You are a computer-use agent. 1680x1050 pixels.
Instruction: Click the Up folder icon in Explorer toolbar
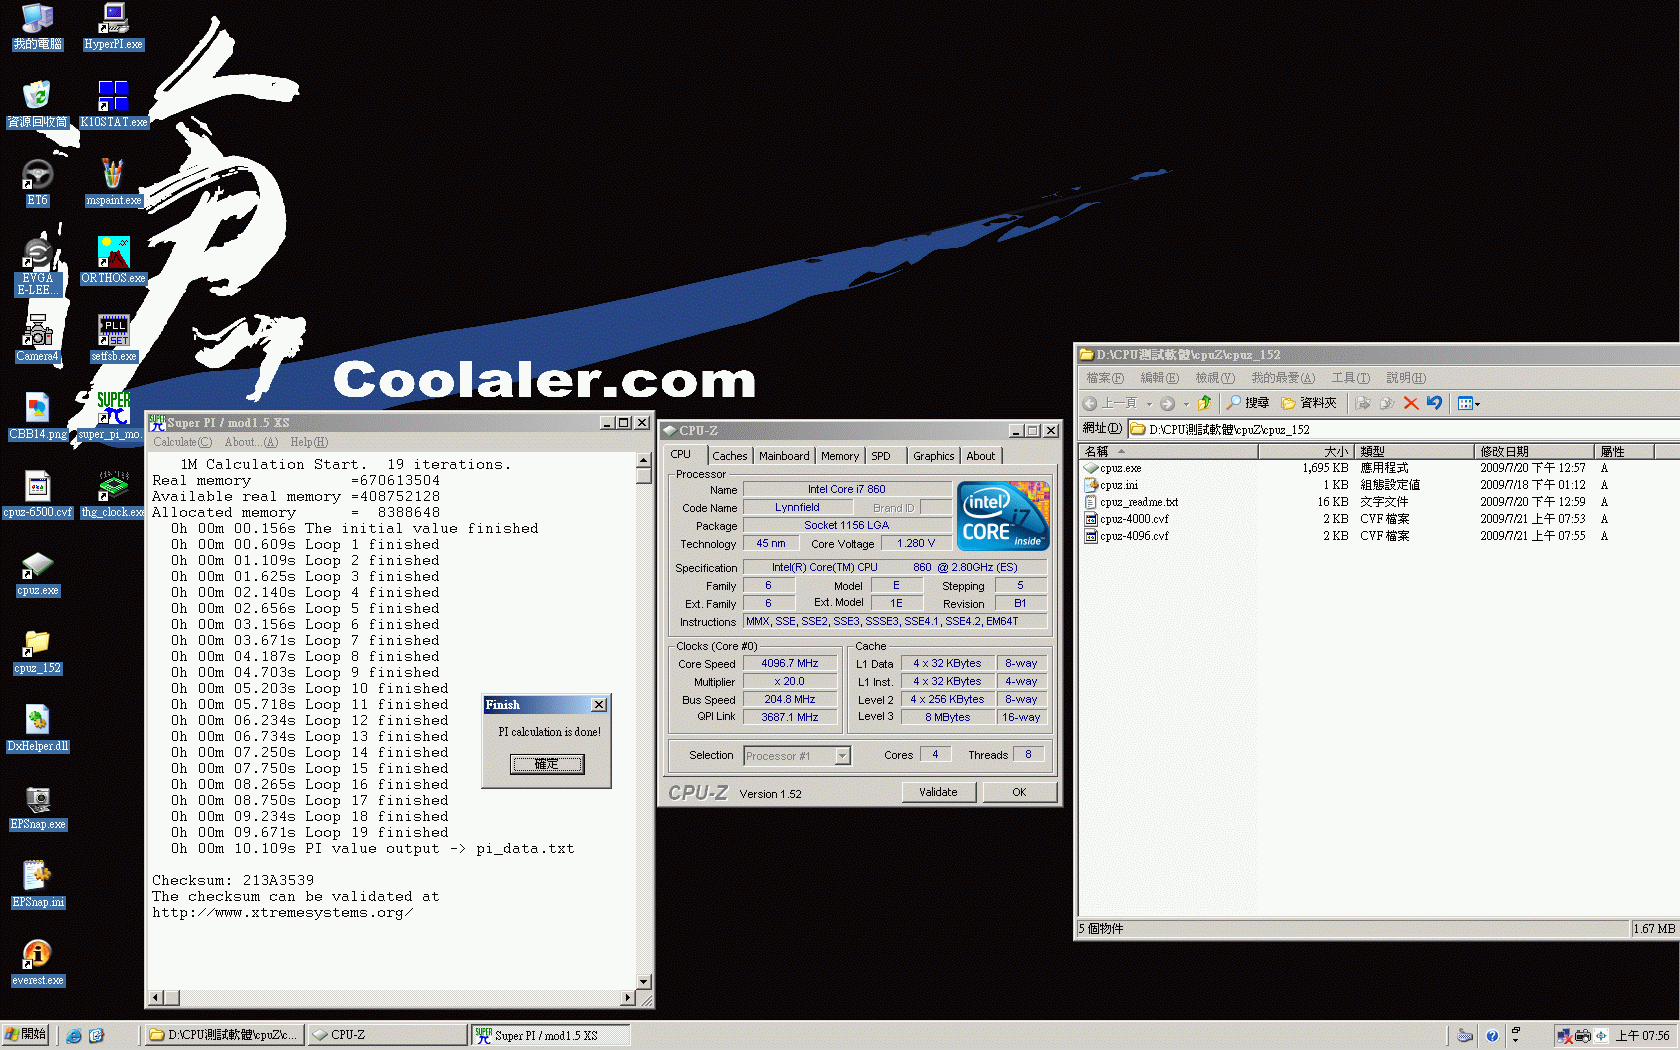(x=1204, y=403)
